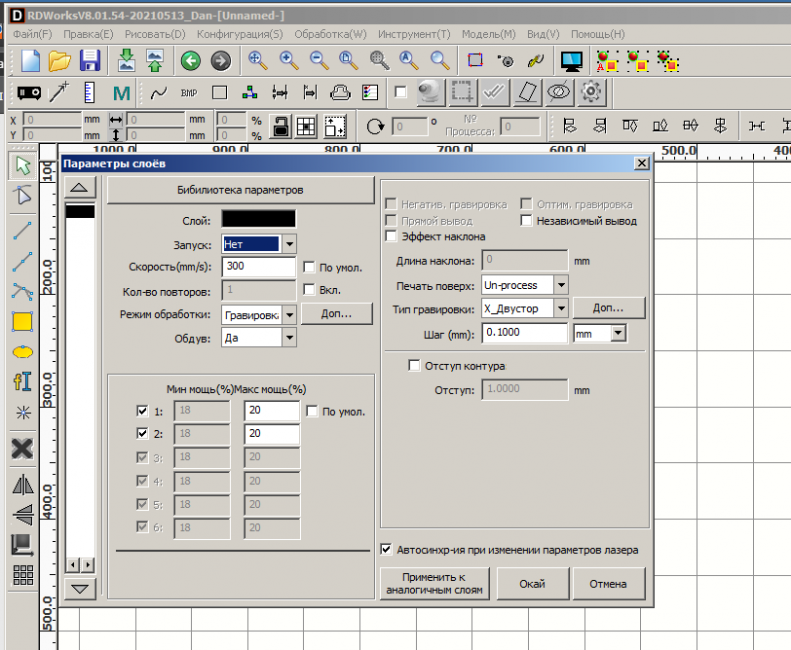Click the Save file floppy disk icon

90,60
